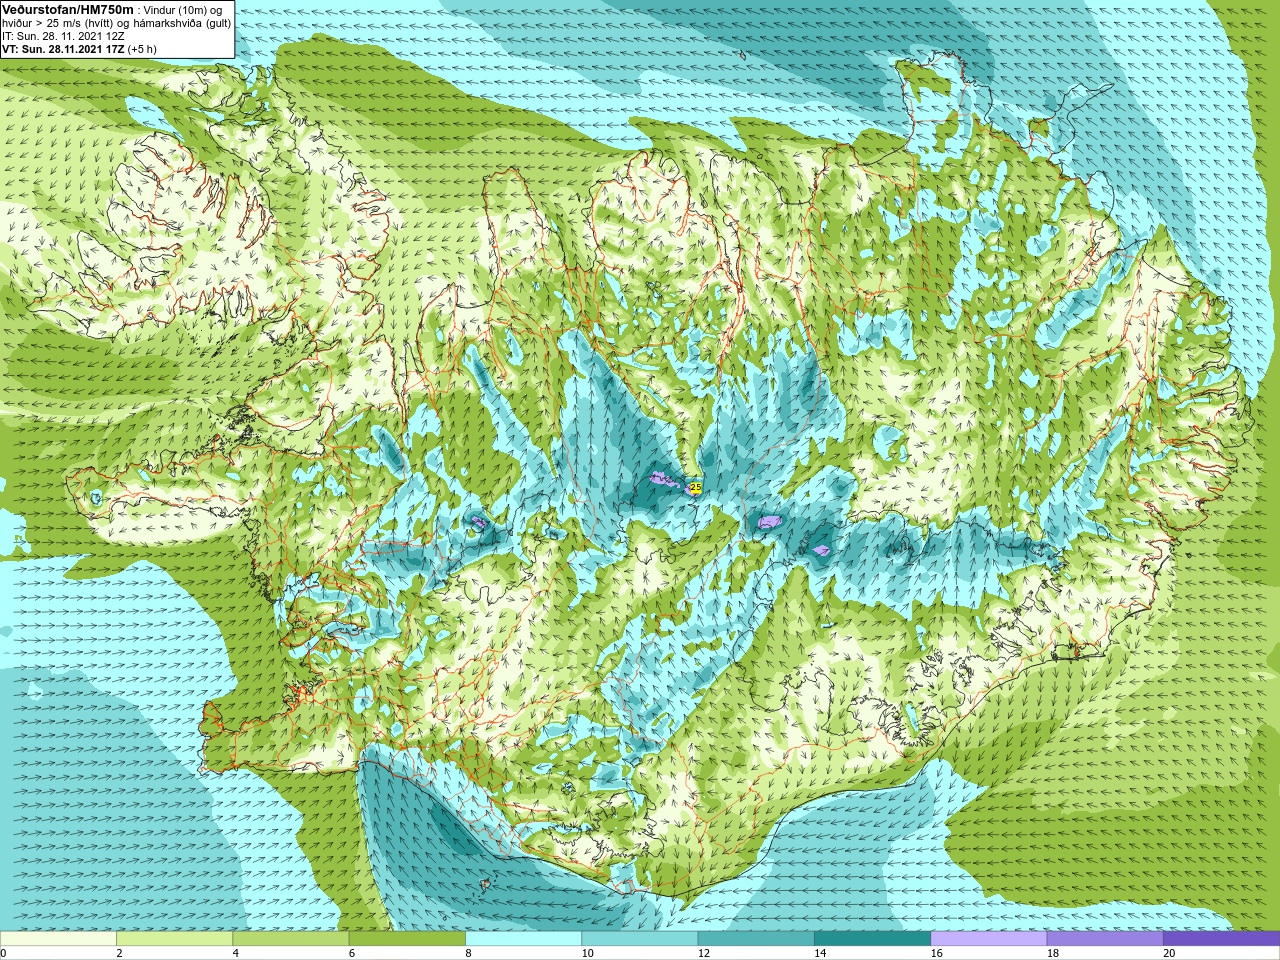Select the dark green 6–8 legend swatch

pyautogui.click(x=407, y=939)
